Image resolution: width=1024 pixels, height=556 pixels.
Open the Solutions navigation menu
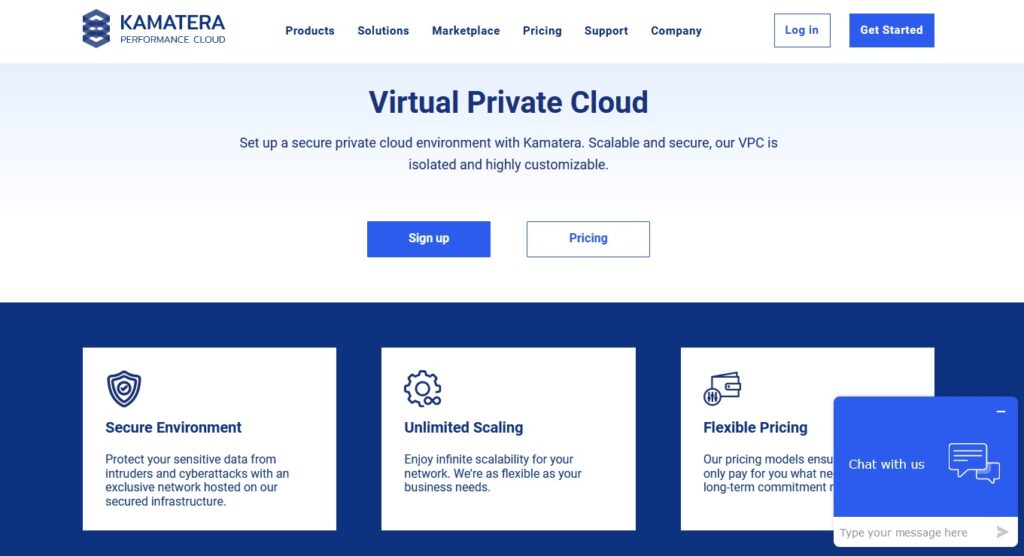coord(383,31)
